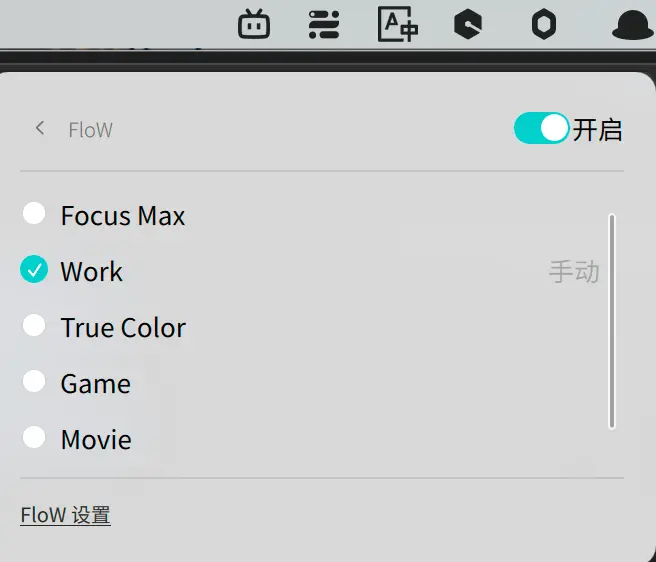Click the Focus Max label text
Image resolution: width=656 pixels, height=562 pixels.
(123, 216)
